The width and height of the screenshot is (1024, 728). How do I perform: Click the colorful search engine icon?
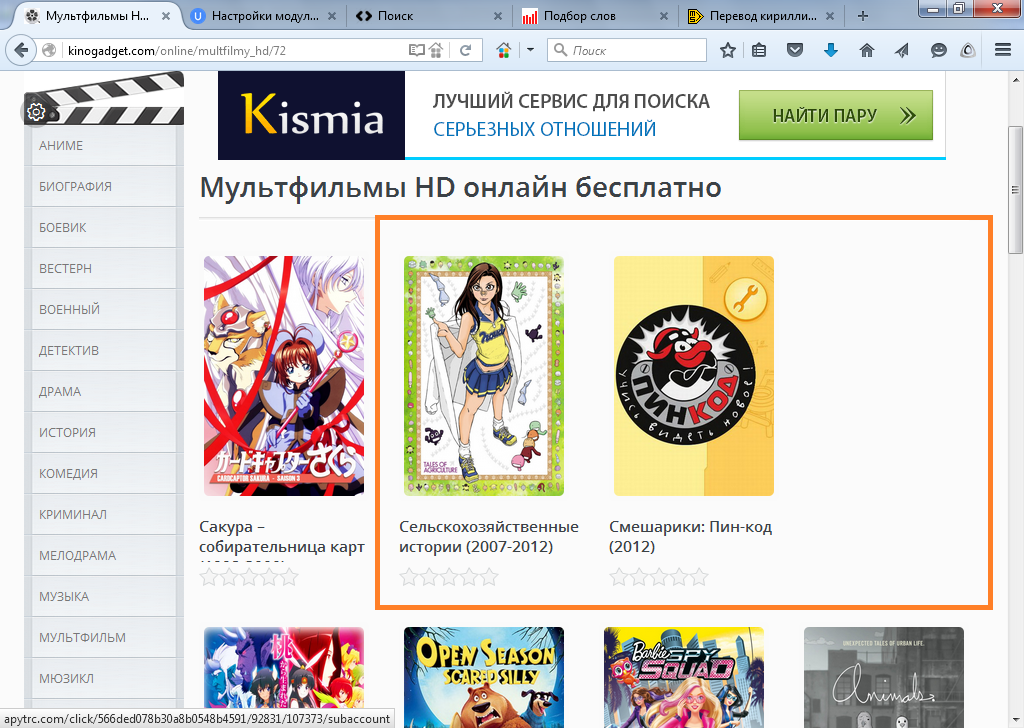(x=504, y=50)
